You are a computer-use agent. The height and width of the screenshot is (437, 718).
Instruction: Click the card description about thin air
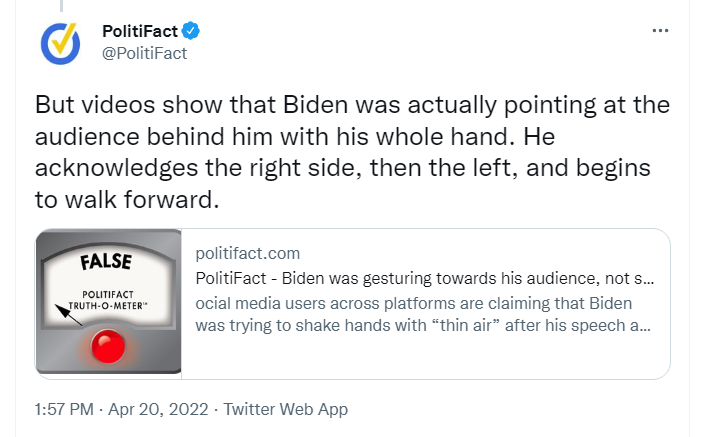(423, 314)
